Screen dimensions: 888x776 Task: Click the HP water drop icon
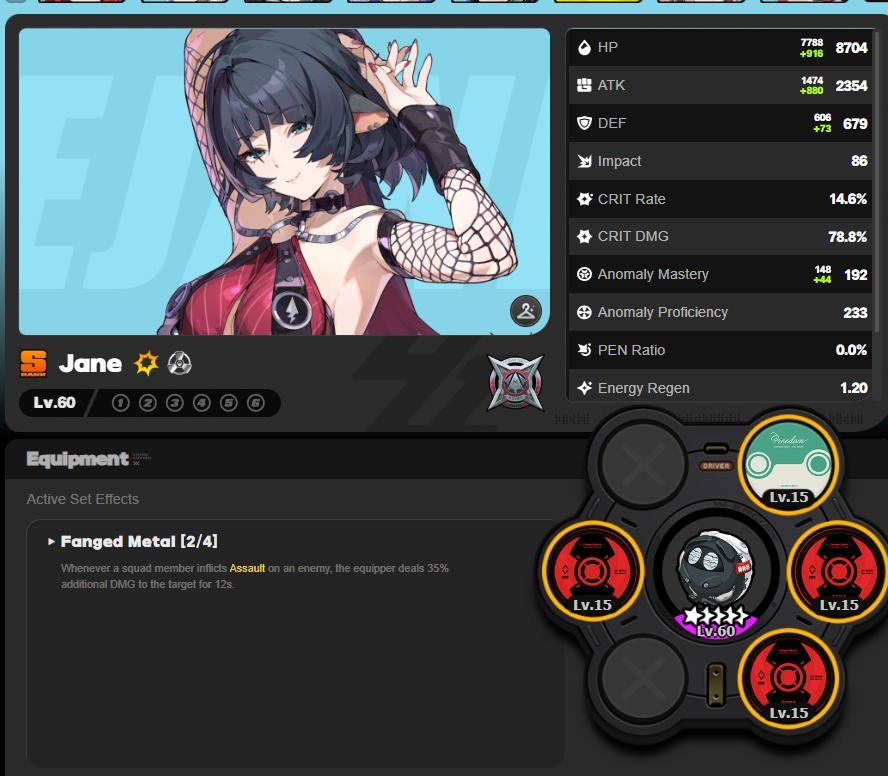(584, 48)
